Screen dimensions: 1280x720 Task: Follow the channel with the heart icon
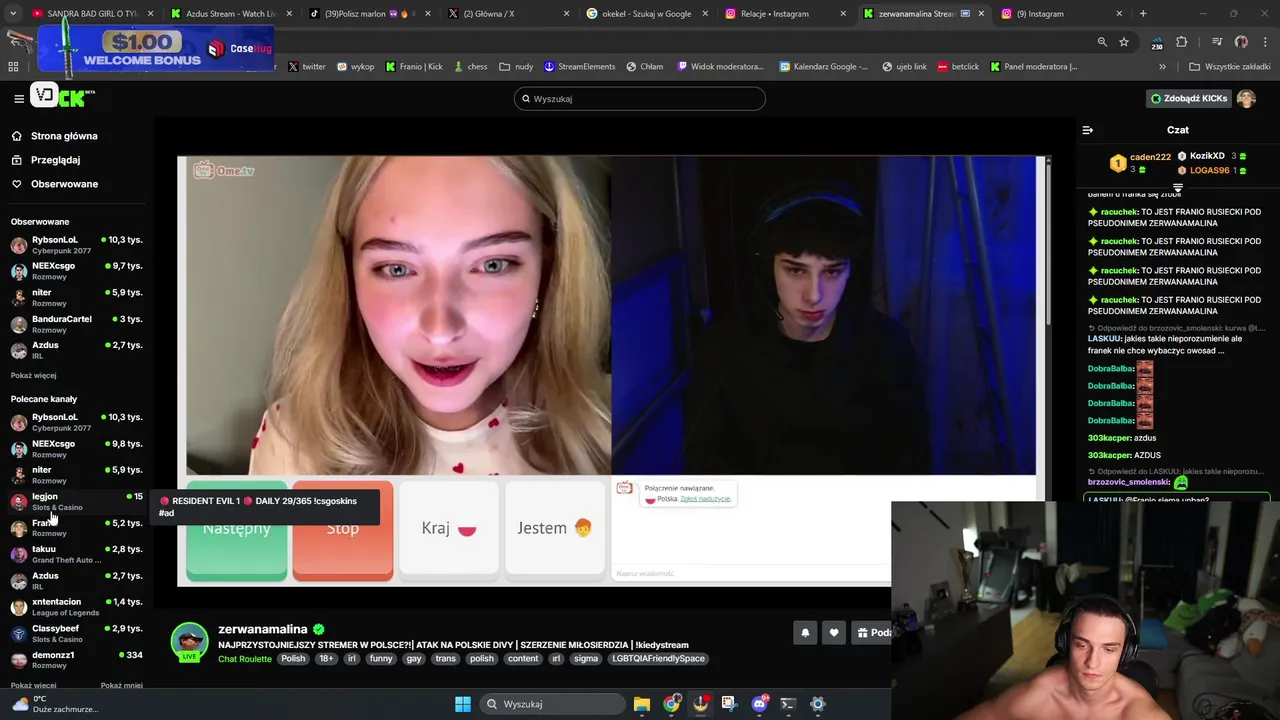[x=833, y=632]
